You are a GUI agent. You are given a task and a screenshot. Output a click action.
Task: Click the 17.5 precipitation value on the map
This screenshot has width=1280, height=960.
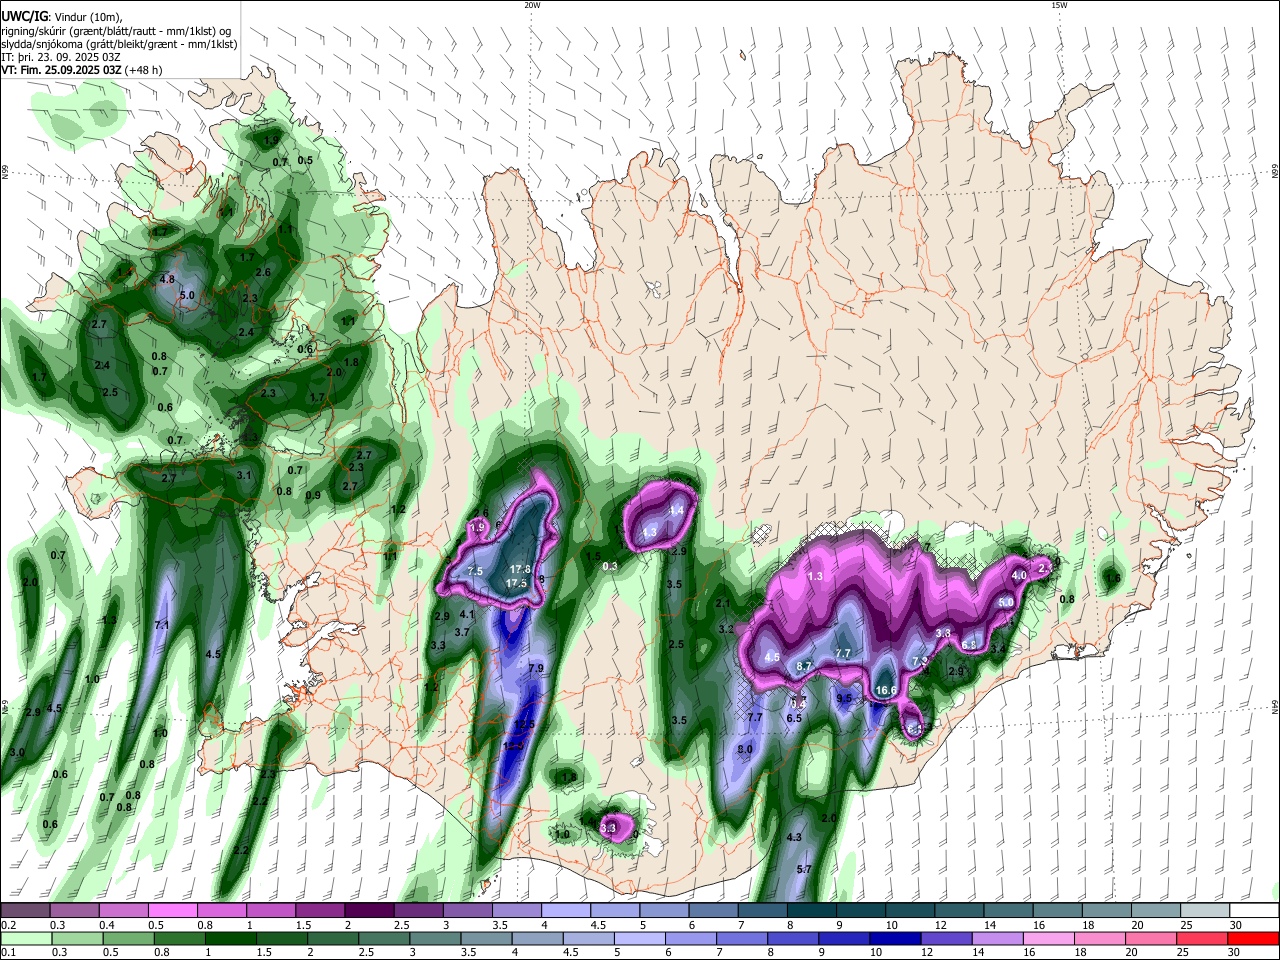click(x=516, y=583)
